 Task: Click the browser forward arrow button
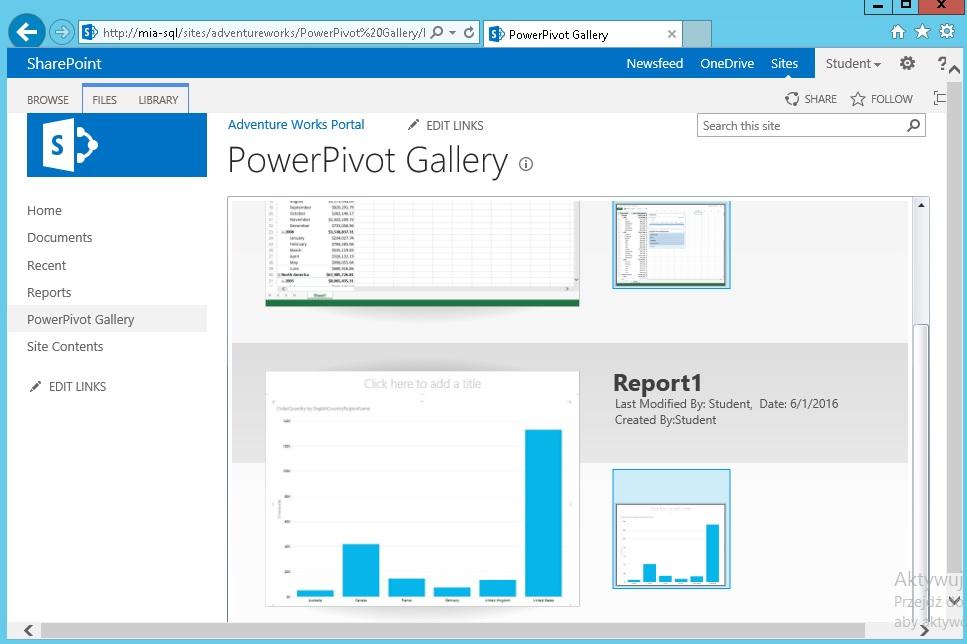coord(61,32)
